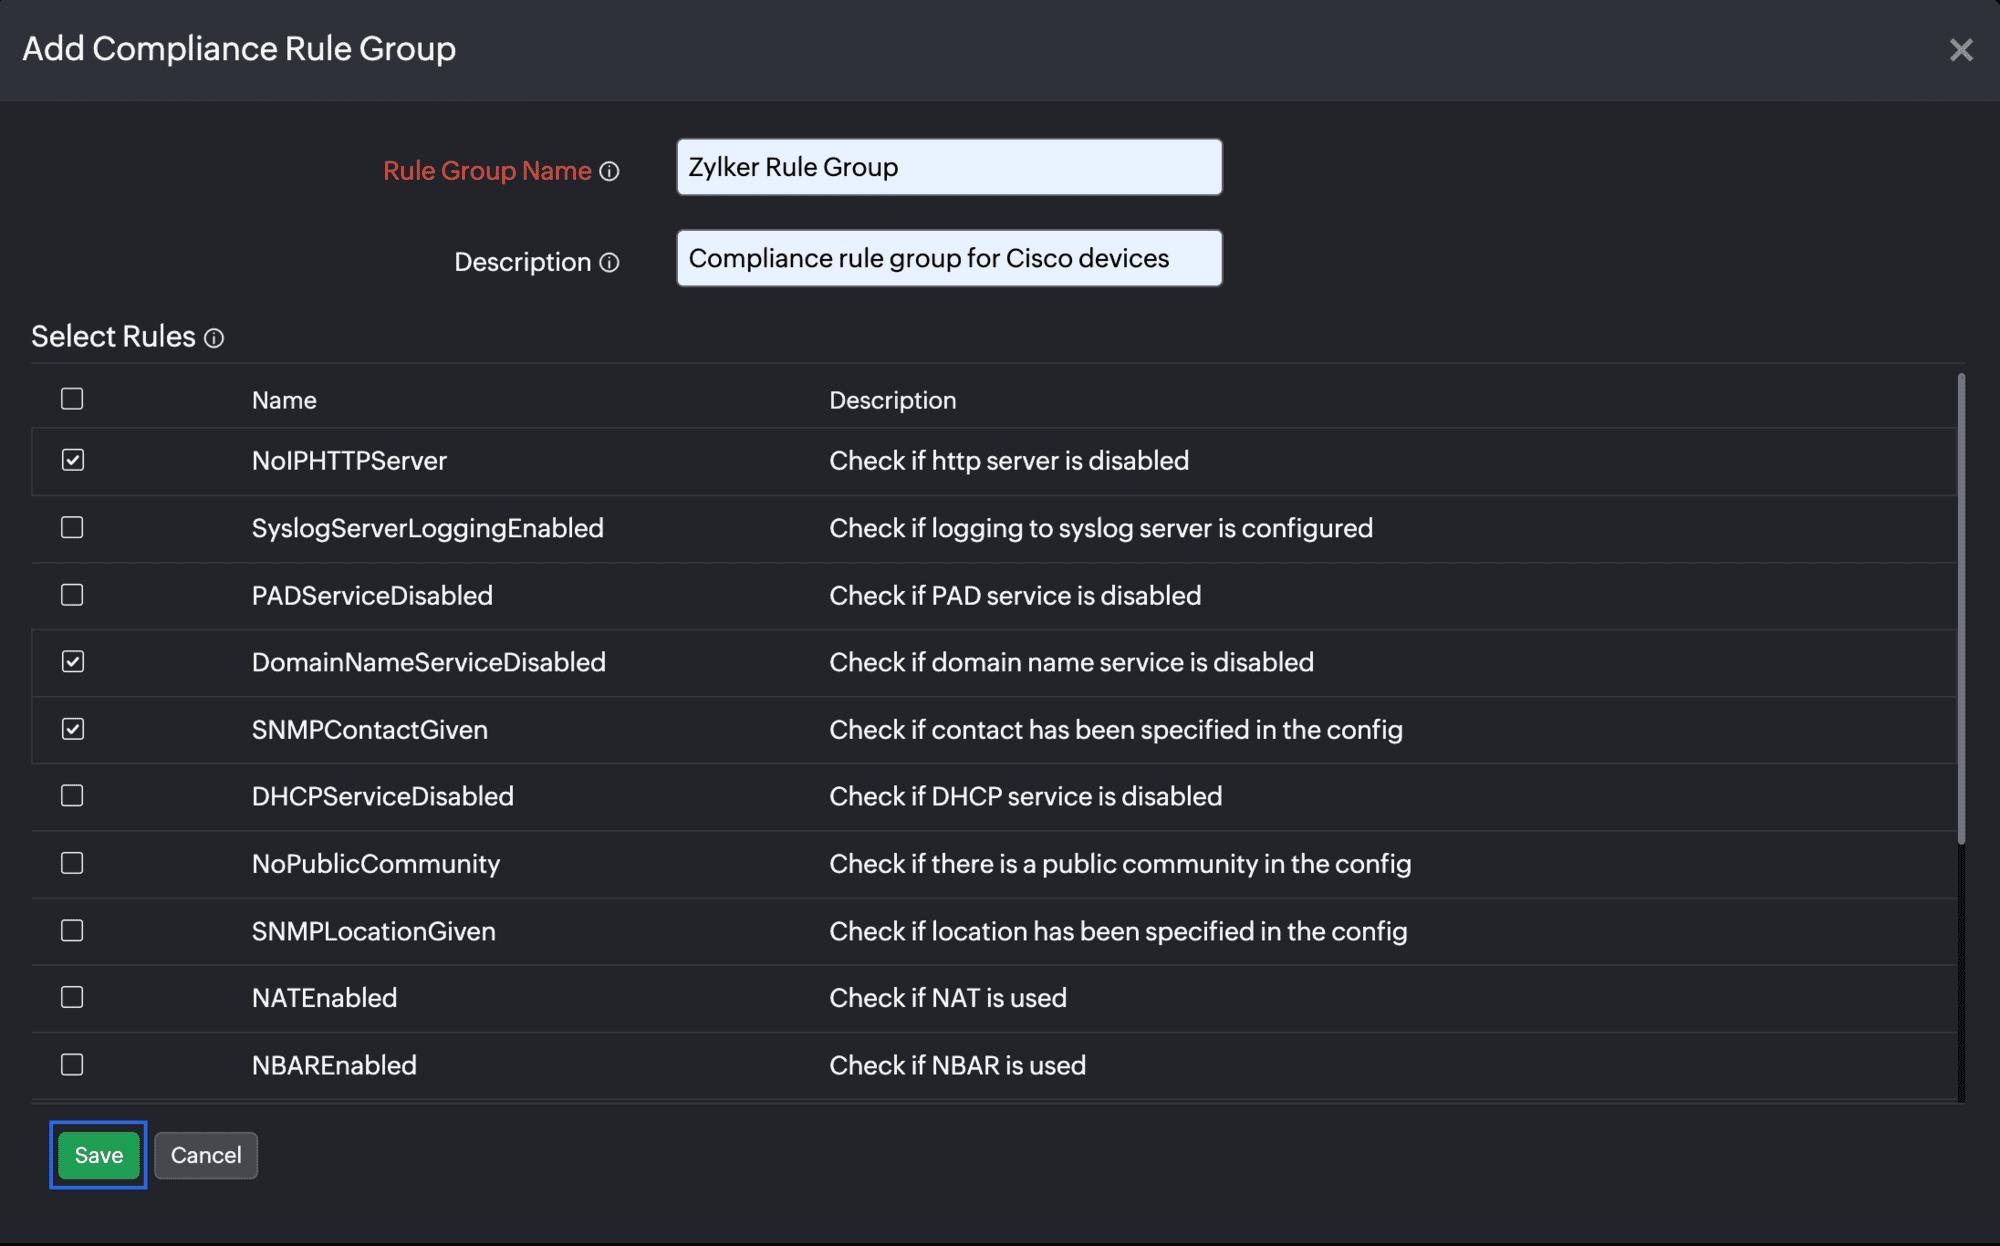Enable the NATEnabled rule checkbox
This screenshot has height=1246, width=2000.
[x=72, y=998]
